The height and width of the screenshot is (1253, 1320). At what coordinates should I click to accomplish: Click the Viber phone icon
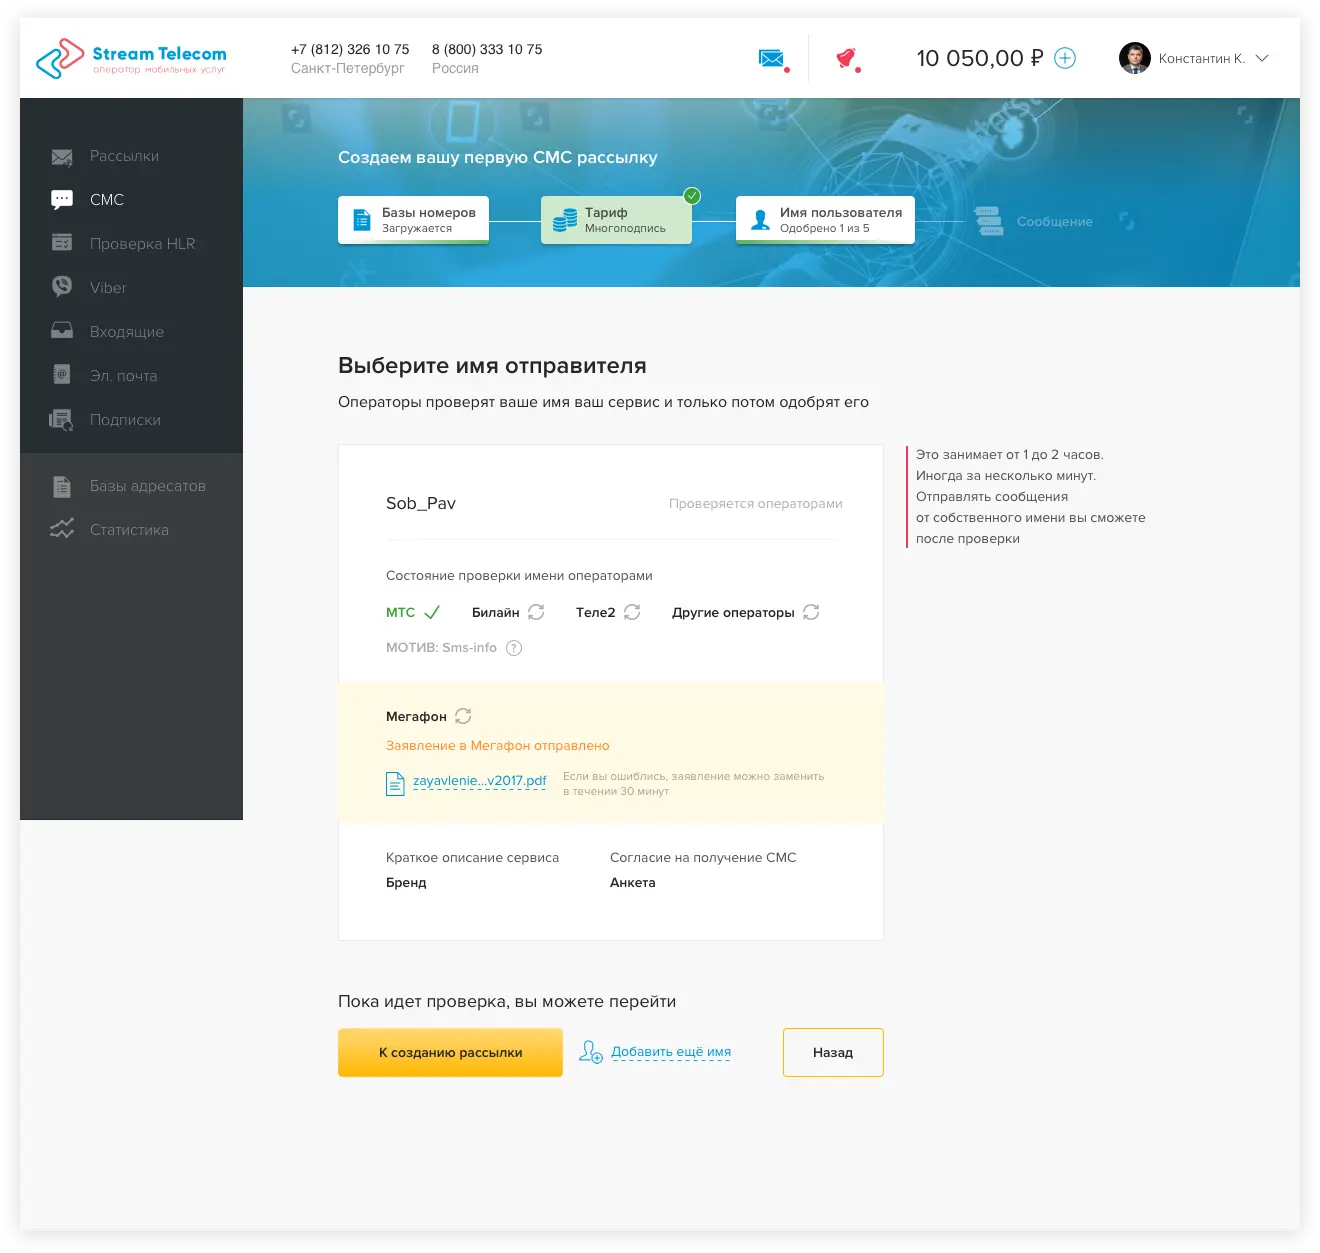pos(62,287)
